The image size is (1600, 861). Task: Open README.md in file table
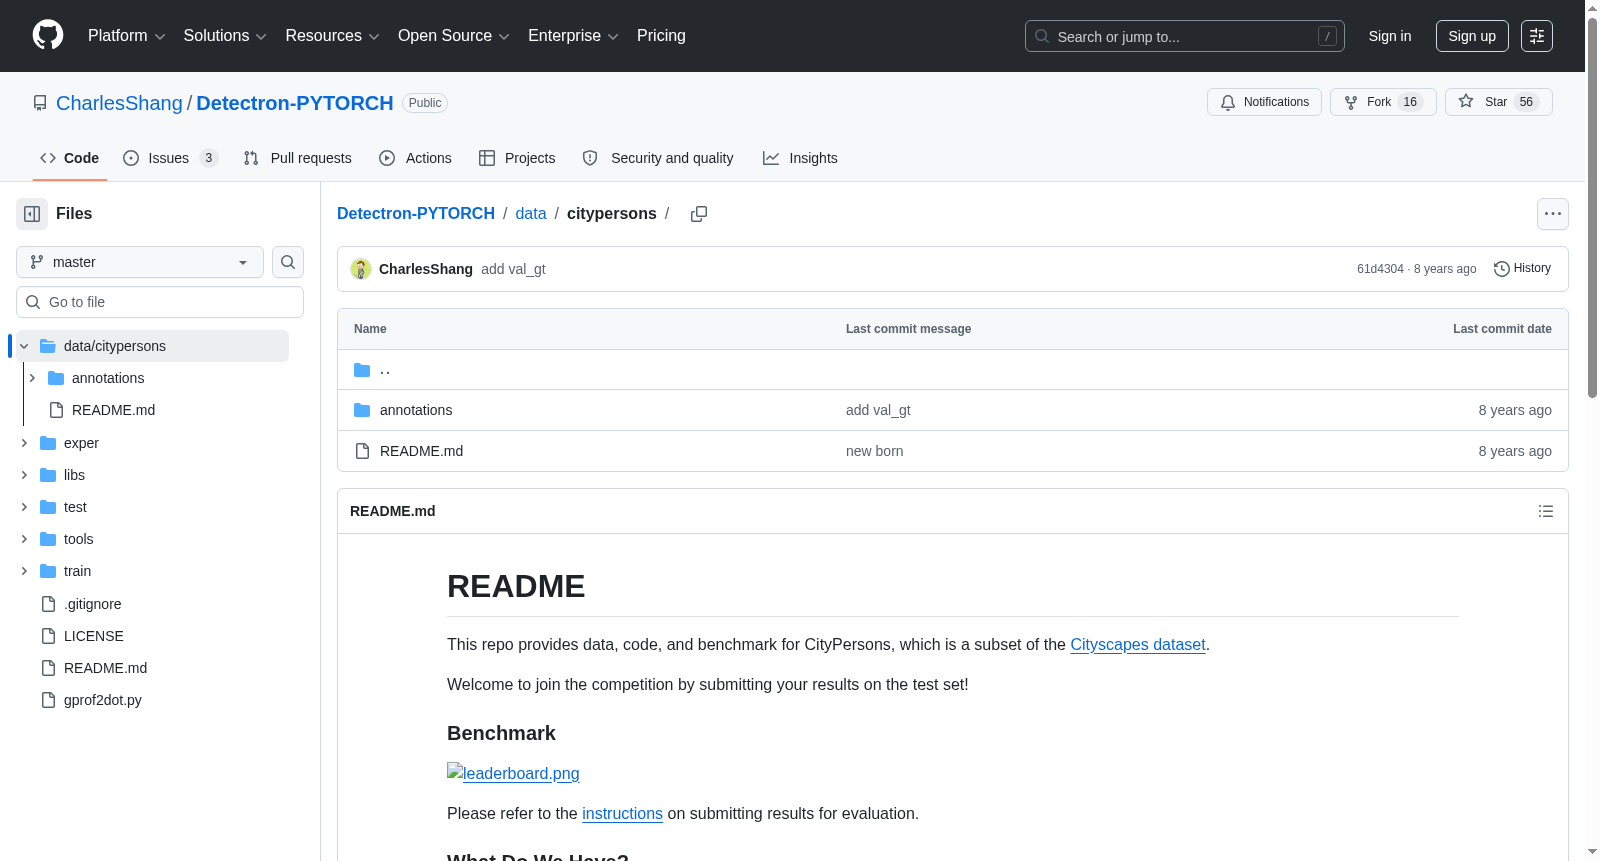click(x=421, y=451)
